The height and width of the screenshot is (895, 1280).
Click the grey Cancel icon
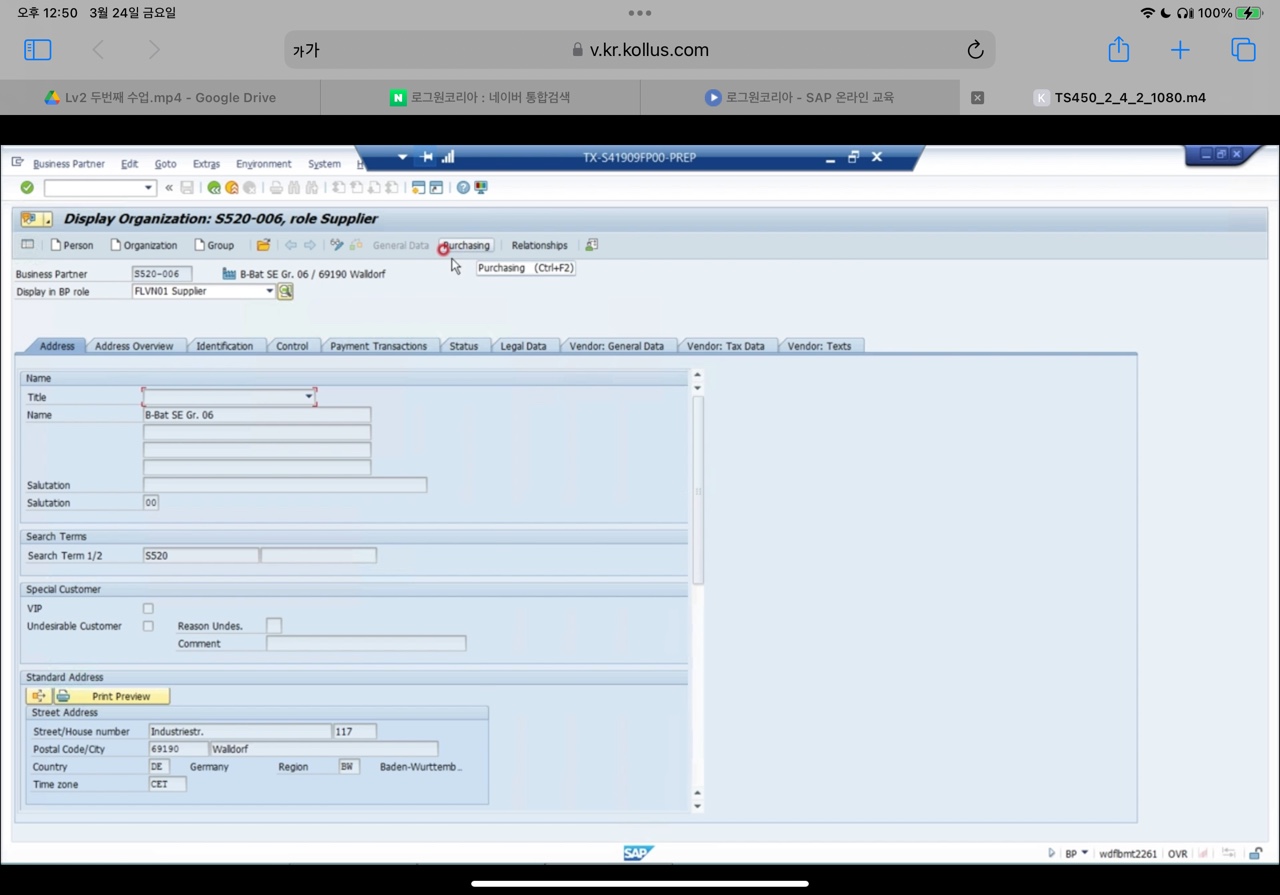250,187
